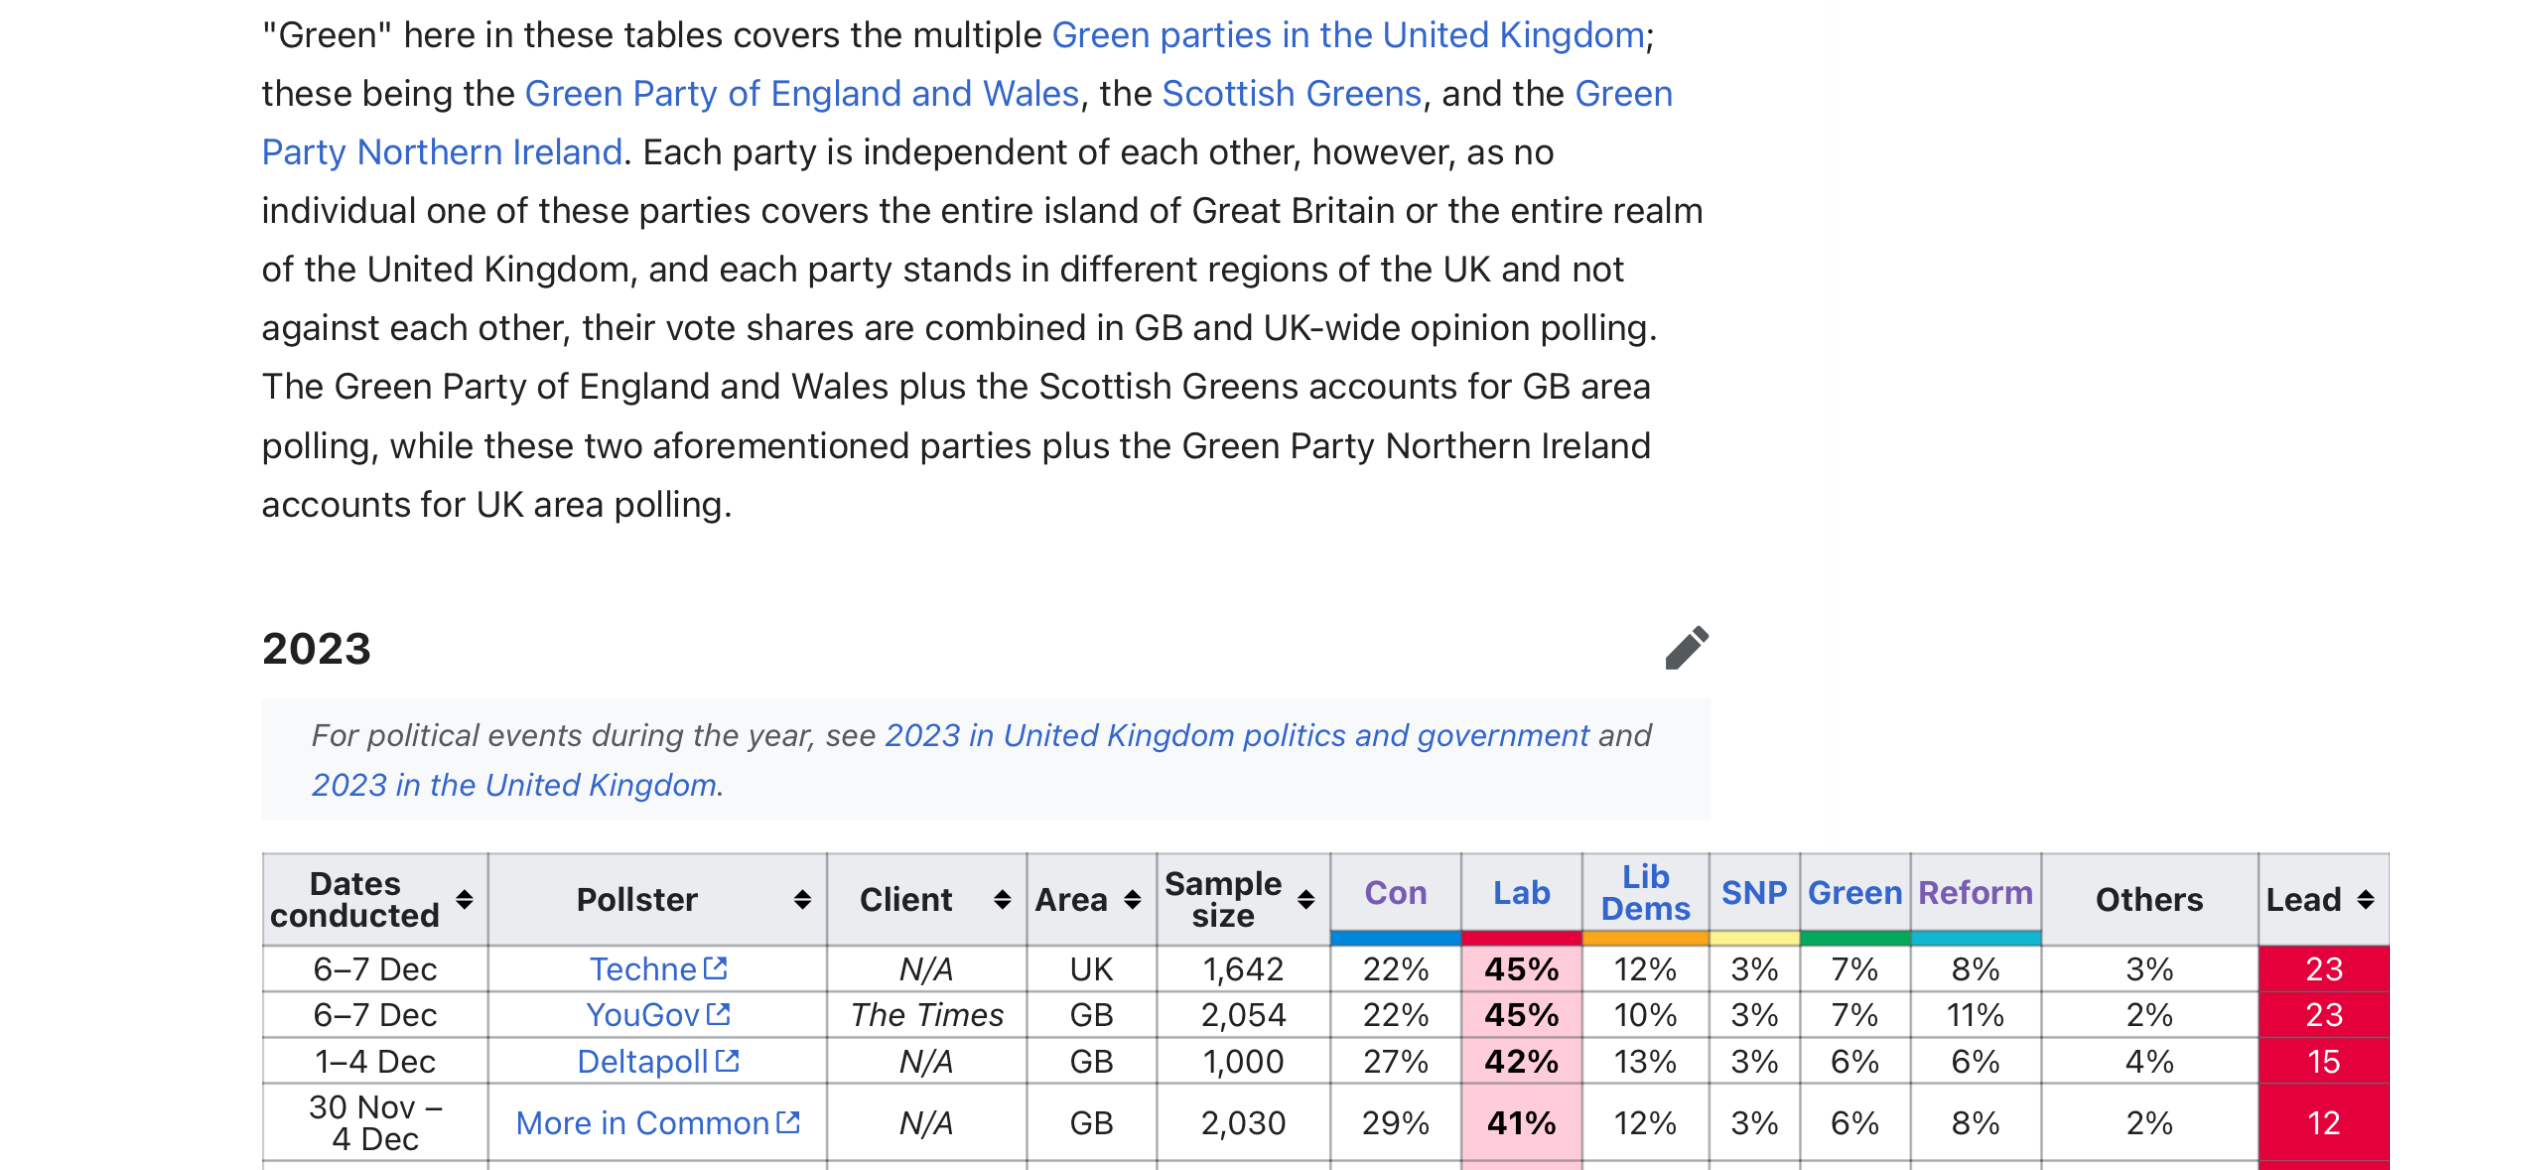Sort the table by Client column
The image size is (2532, 1170).
pyautogui.click(x=1001, y=899)
